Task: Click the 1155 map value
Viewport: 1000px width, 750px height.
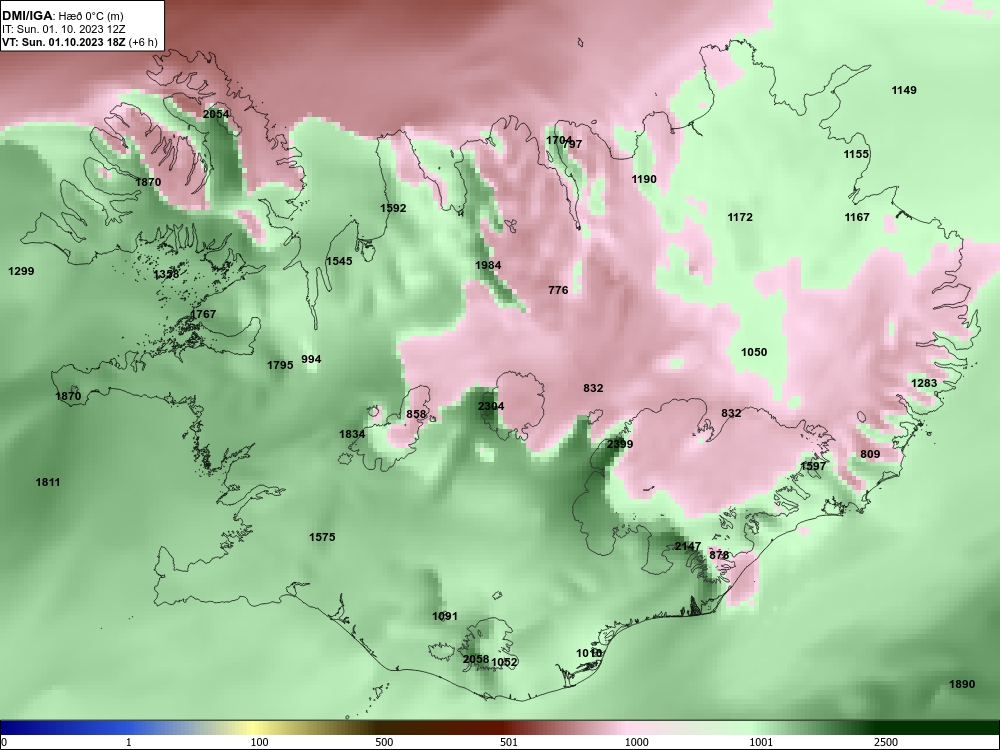Action: tap(857, 154)
